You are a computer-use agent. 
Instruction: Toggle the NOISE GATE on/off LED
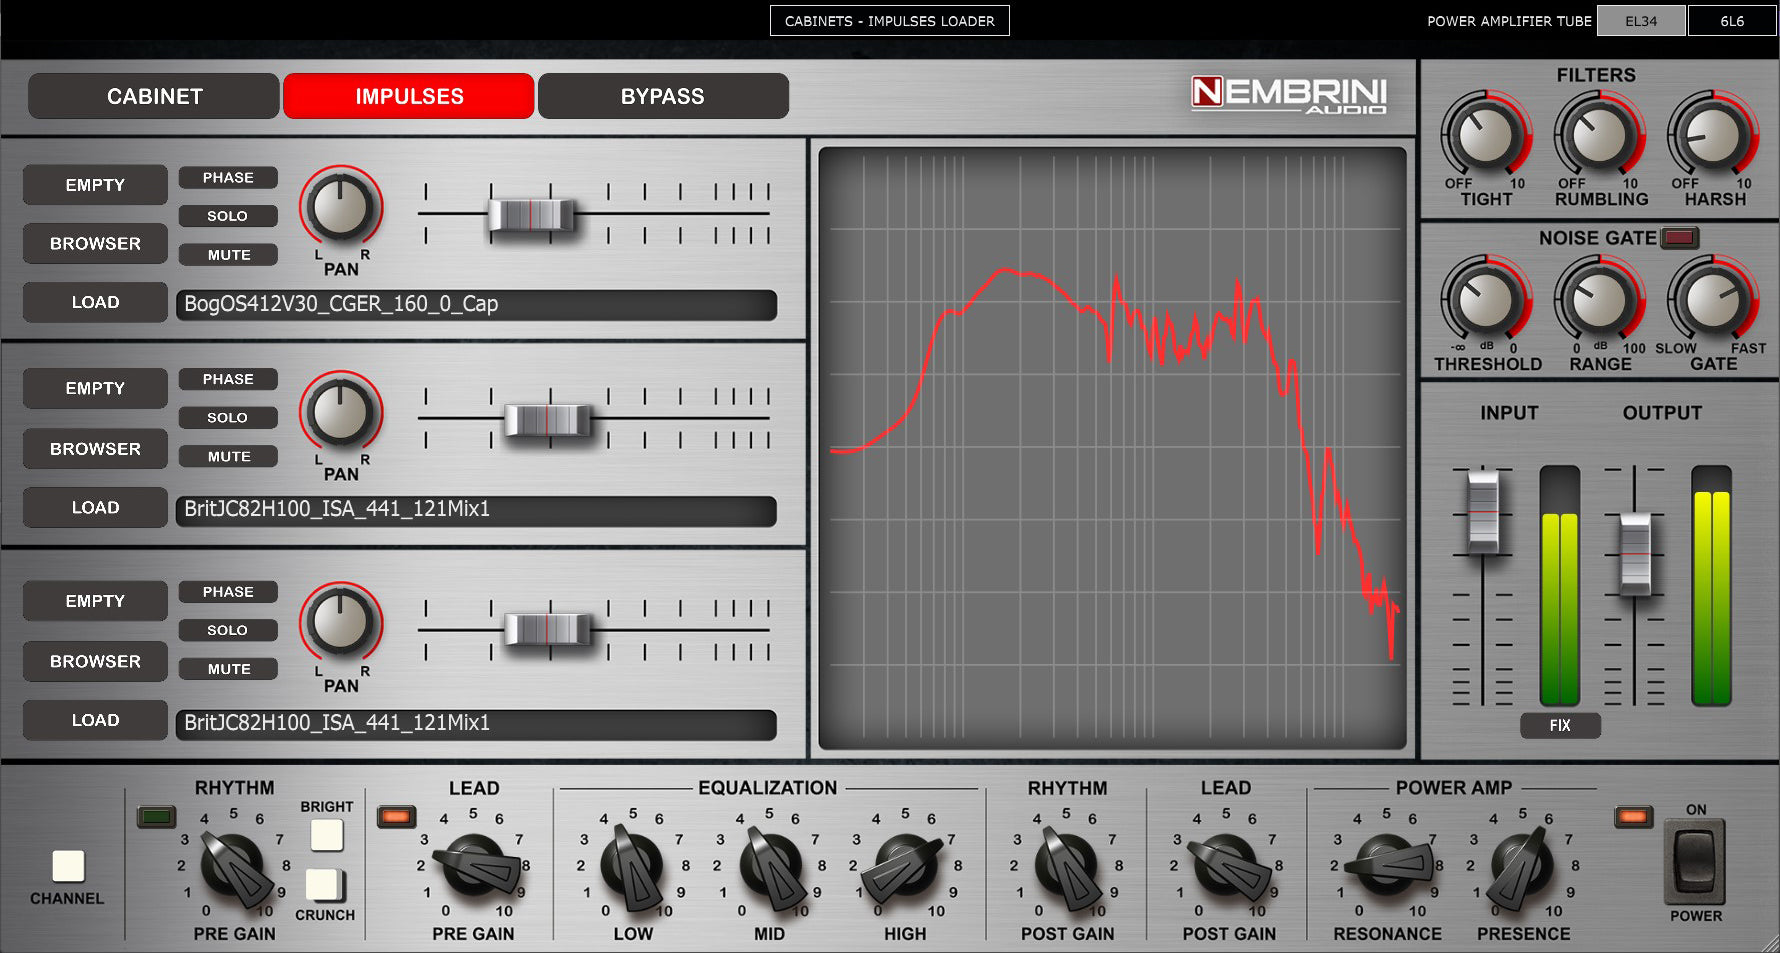point(1680,238)
